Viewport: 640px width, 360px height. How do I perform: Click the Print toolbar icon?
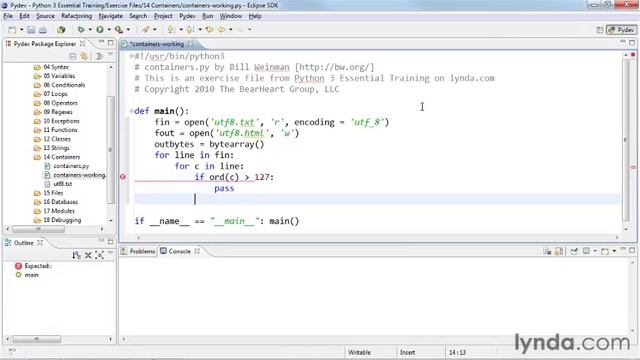pyautogui.click(x=42, y=30)
